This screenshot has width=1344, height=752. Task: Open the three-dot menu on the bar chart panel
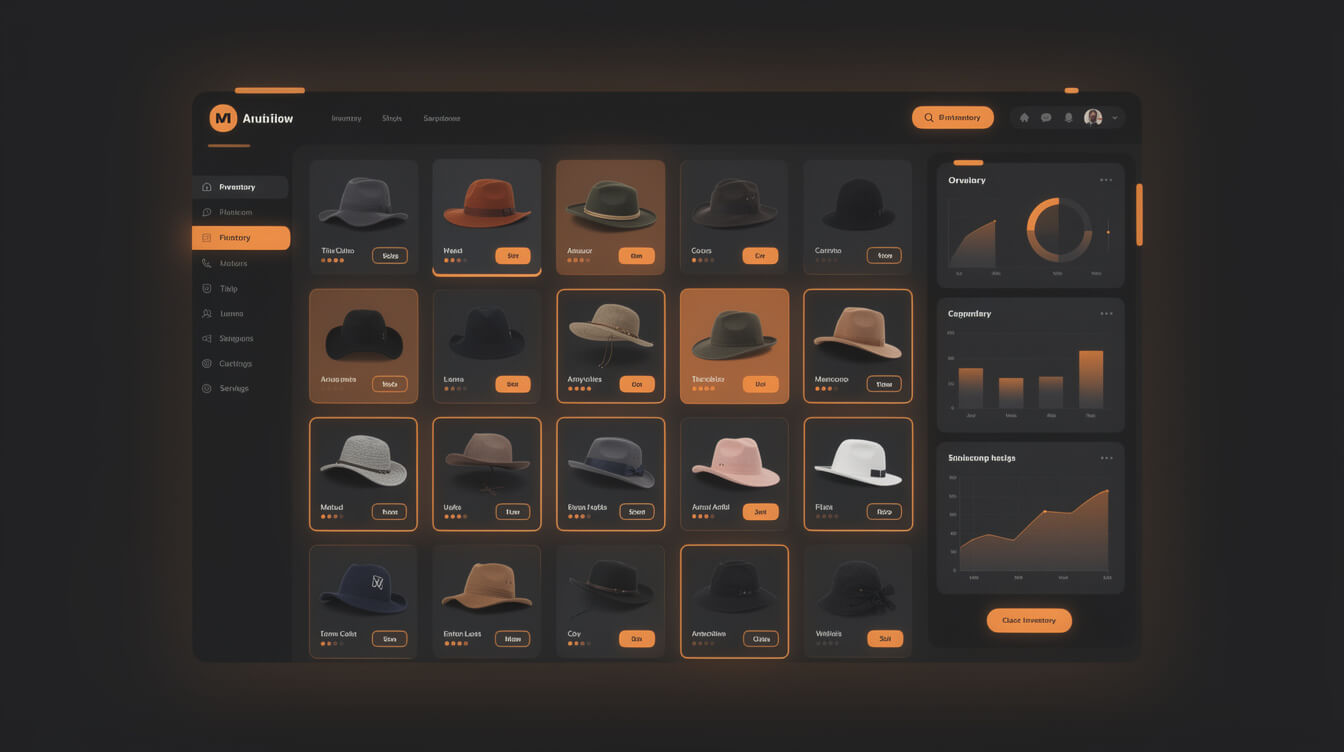click(1105, 313)
